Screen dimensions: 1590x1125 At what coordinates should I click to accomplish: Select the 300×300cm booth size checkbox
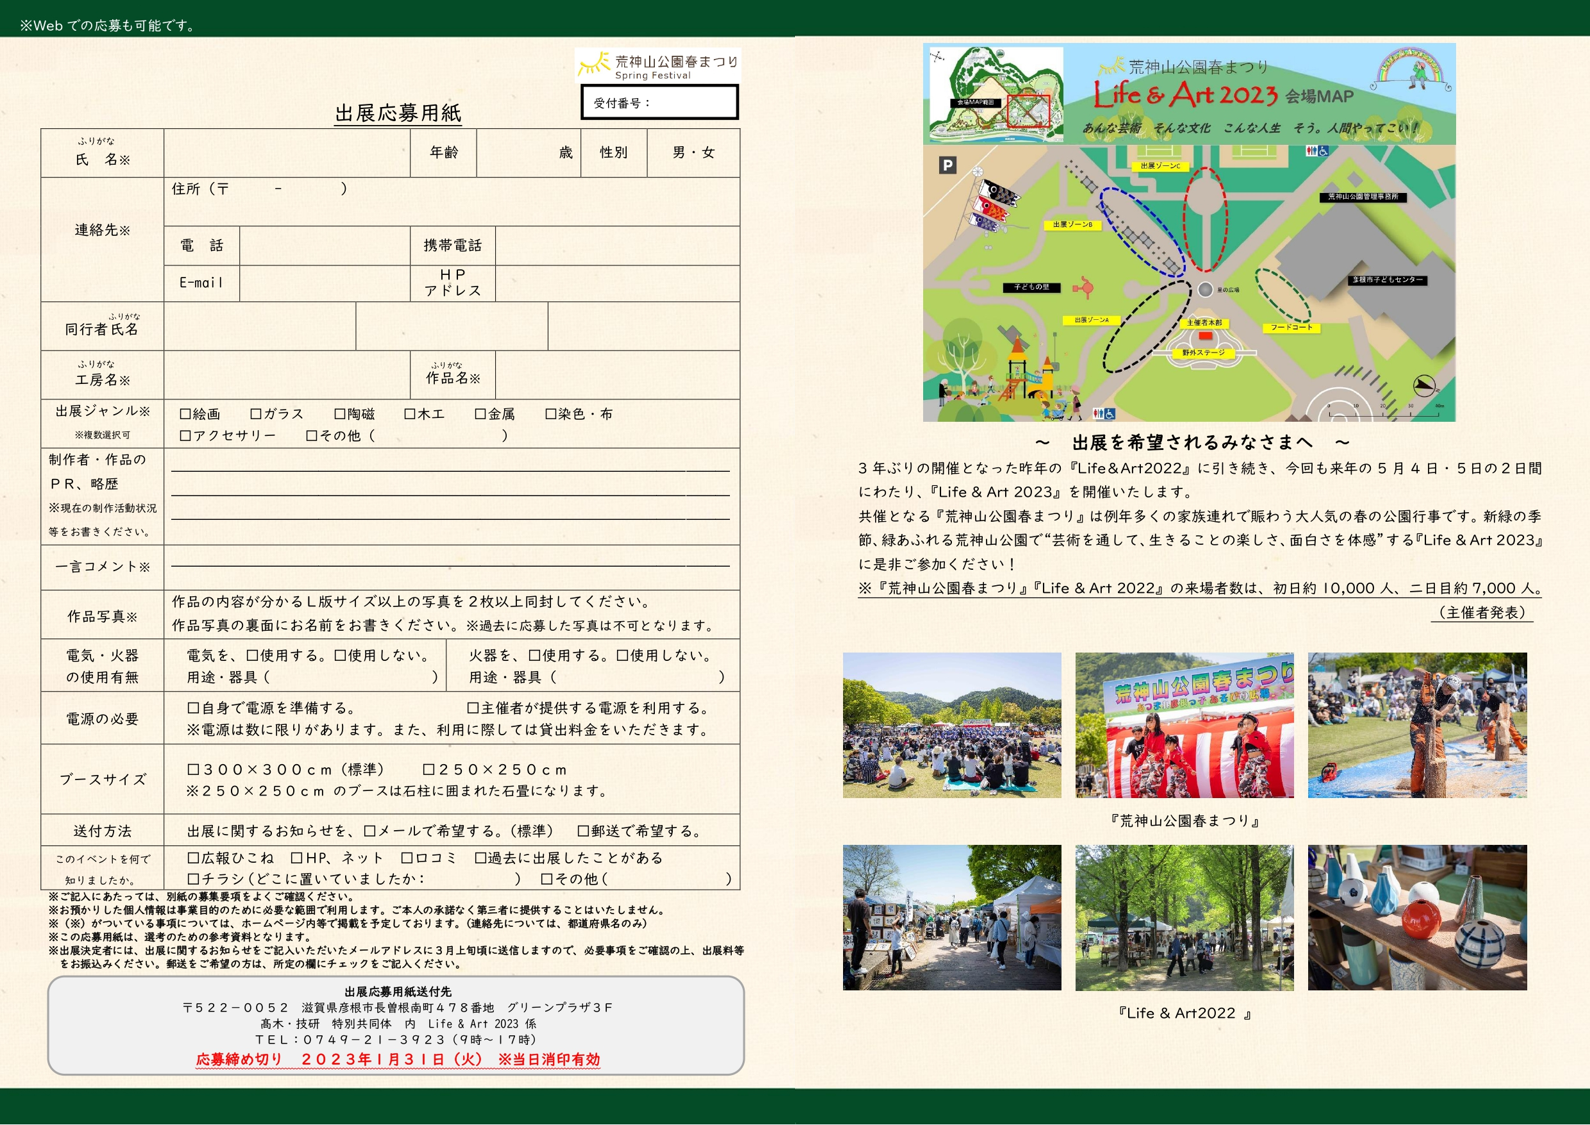pos(194,770)
